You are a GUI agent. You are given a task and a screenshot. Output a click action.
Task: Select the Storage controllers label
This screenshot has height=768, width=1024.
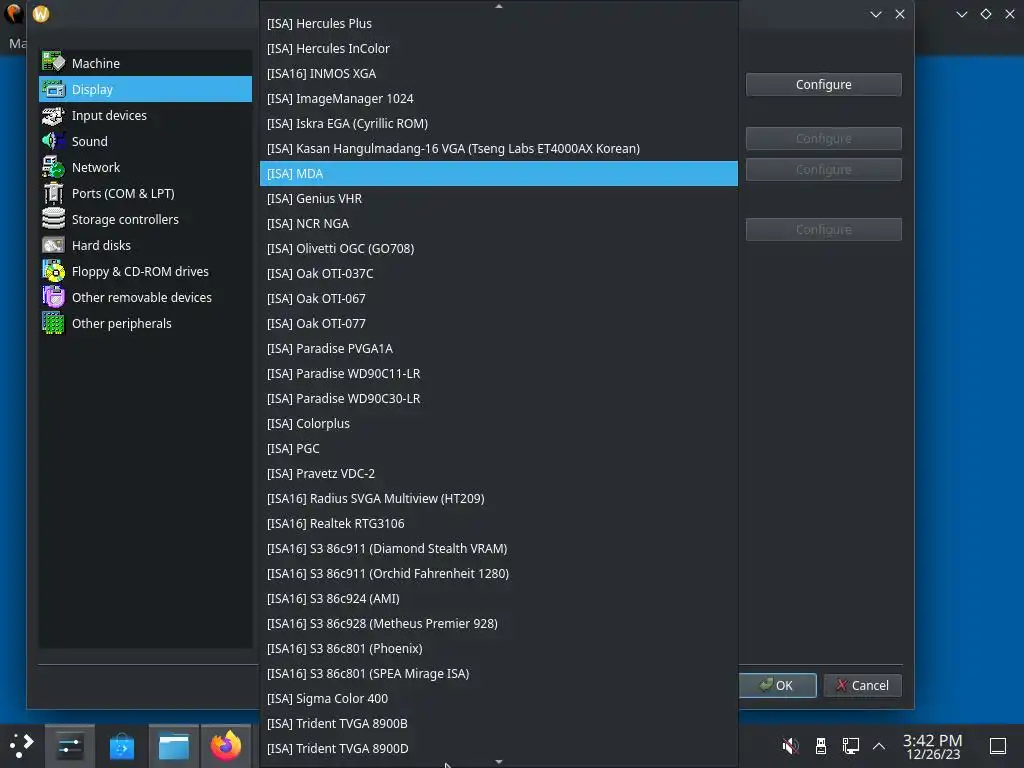pyautogui.click(x=125, y=219)
